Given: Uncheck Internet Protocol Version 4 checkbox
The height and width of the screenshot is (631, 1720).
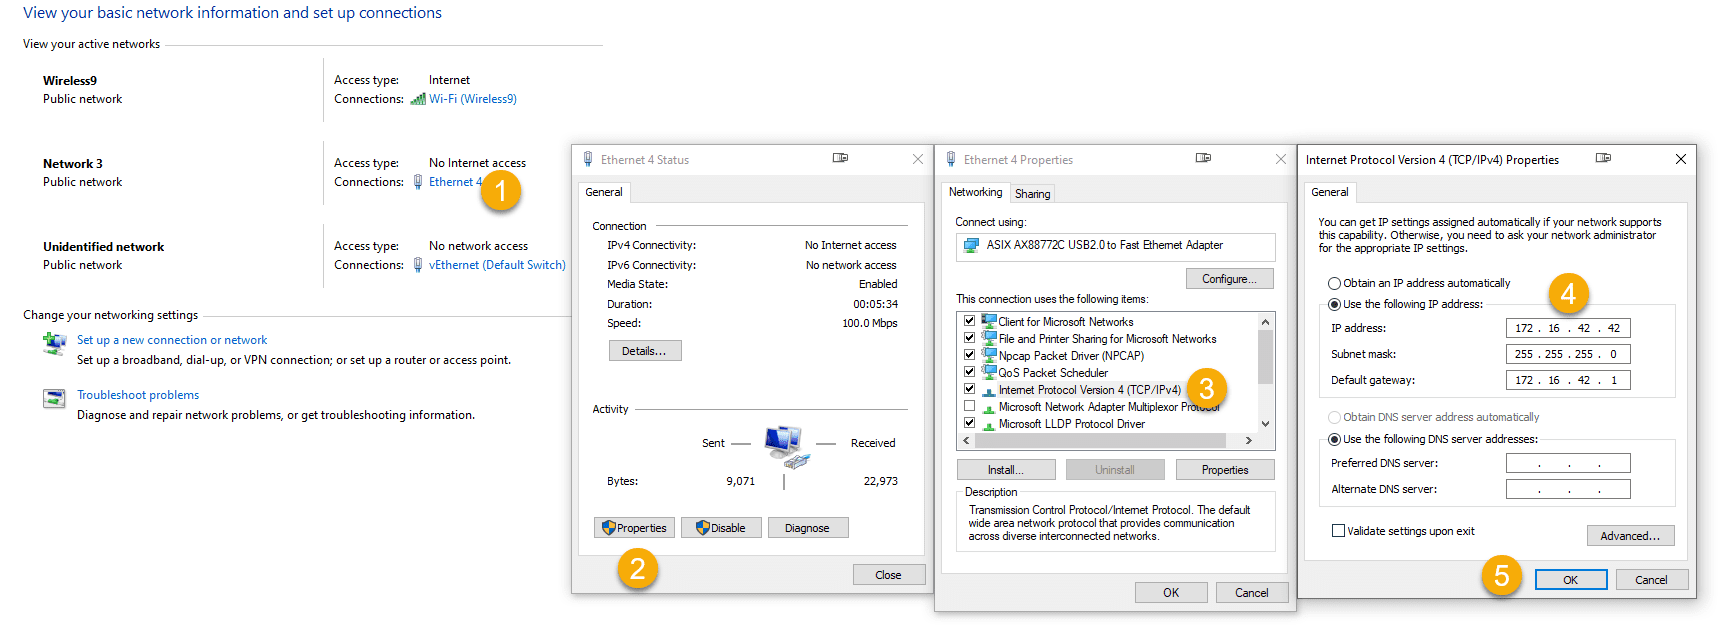Looking at the screenshot, I should (969, 389).
